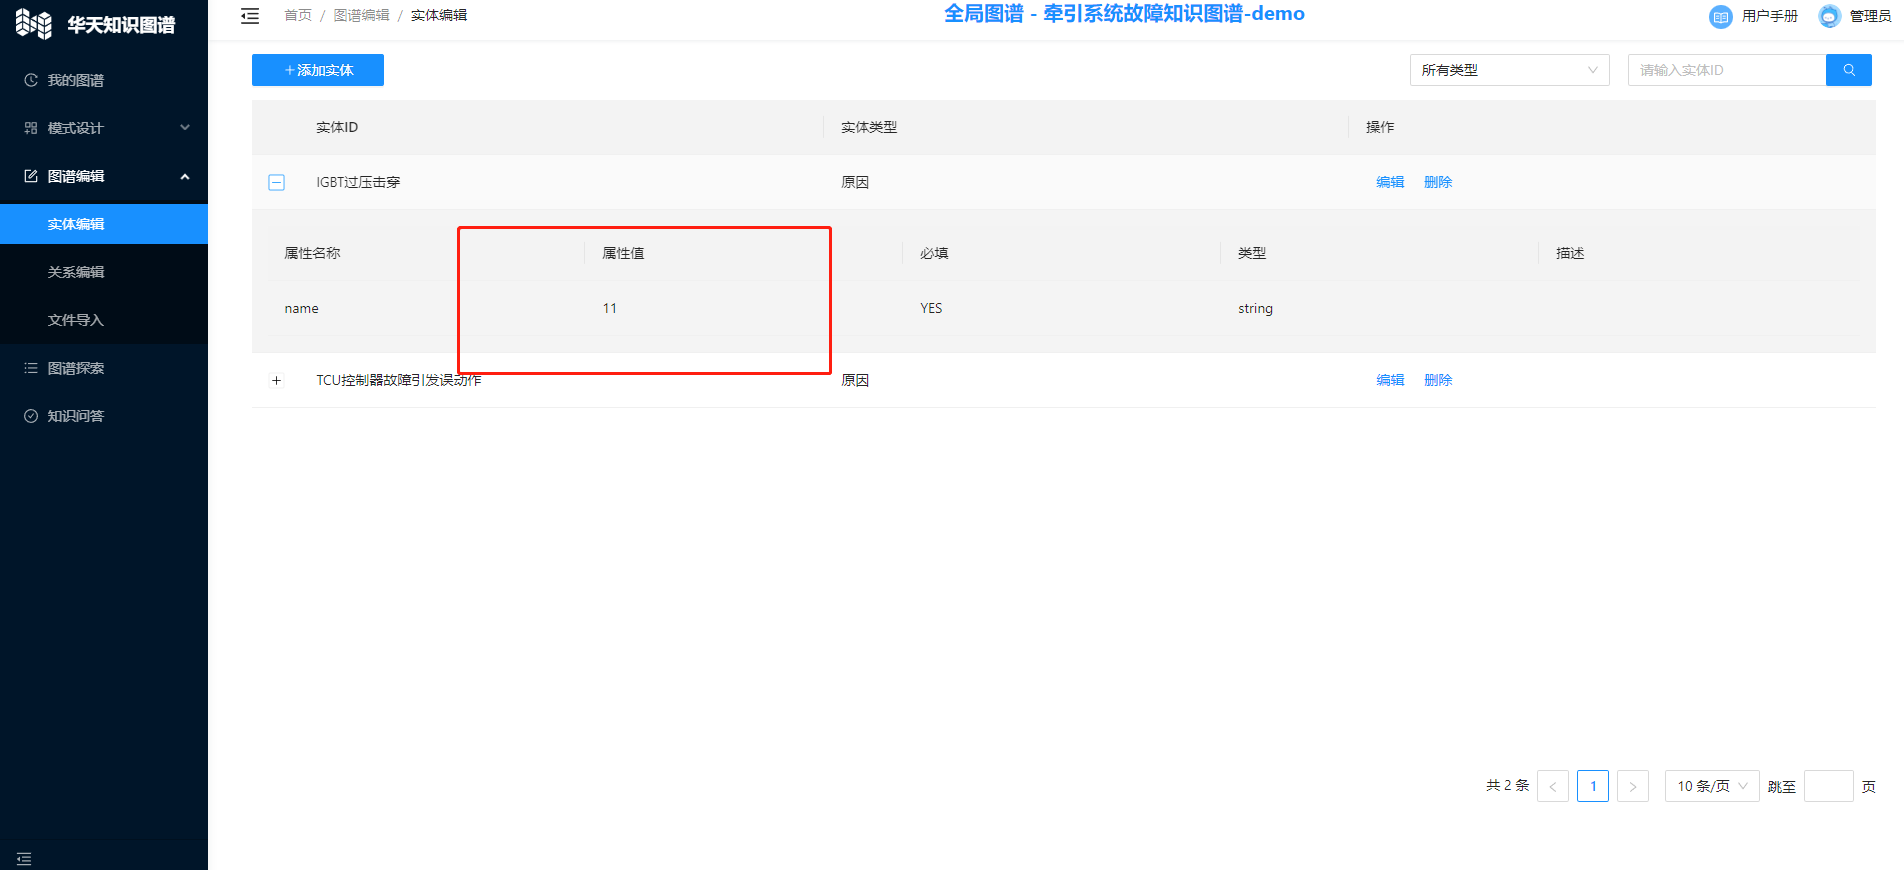Viewport: 1904px width, 870px height.
Task: Click the sidebar collapse hamburger icon
Action: (250, 16)
